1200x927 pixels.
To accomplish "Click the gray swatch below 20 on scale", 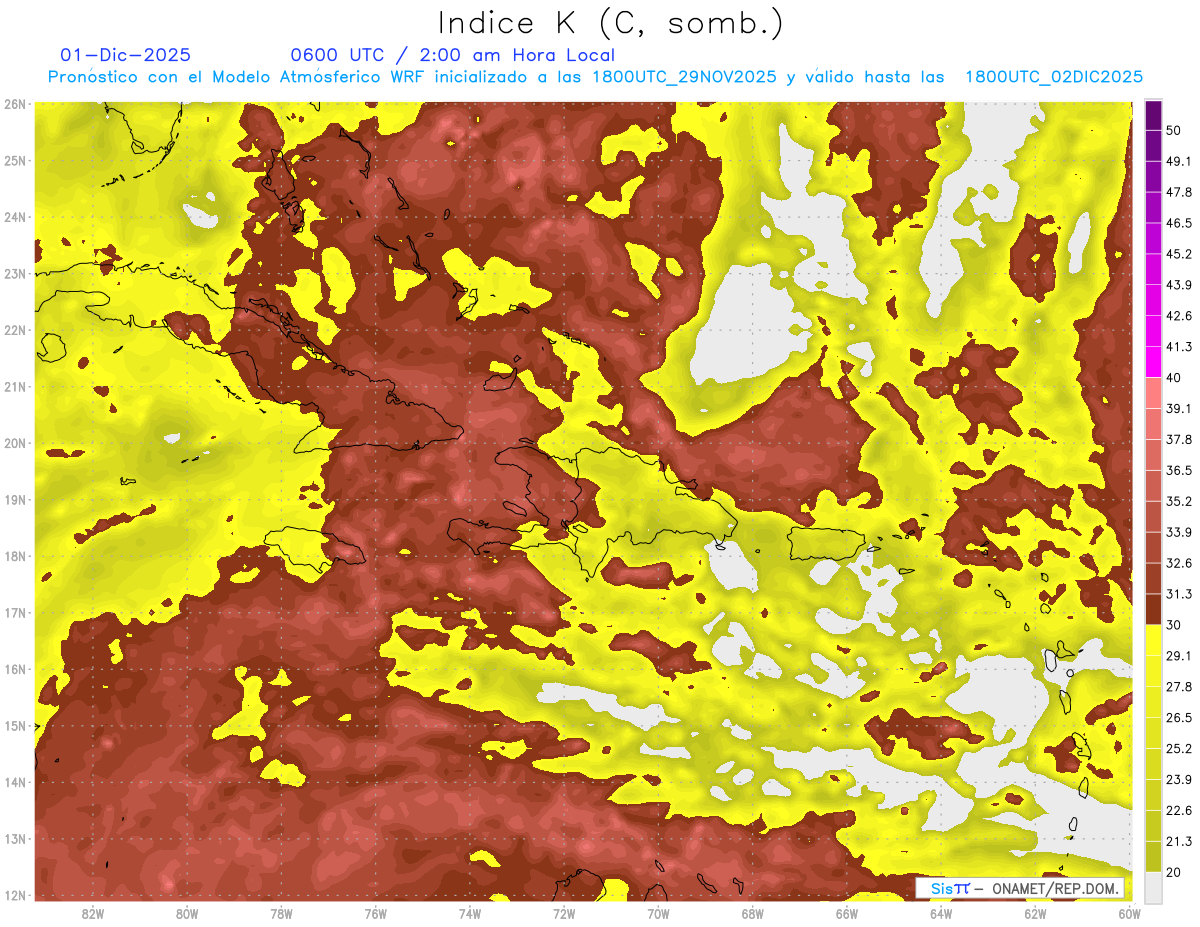I will coord(1153,886).
